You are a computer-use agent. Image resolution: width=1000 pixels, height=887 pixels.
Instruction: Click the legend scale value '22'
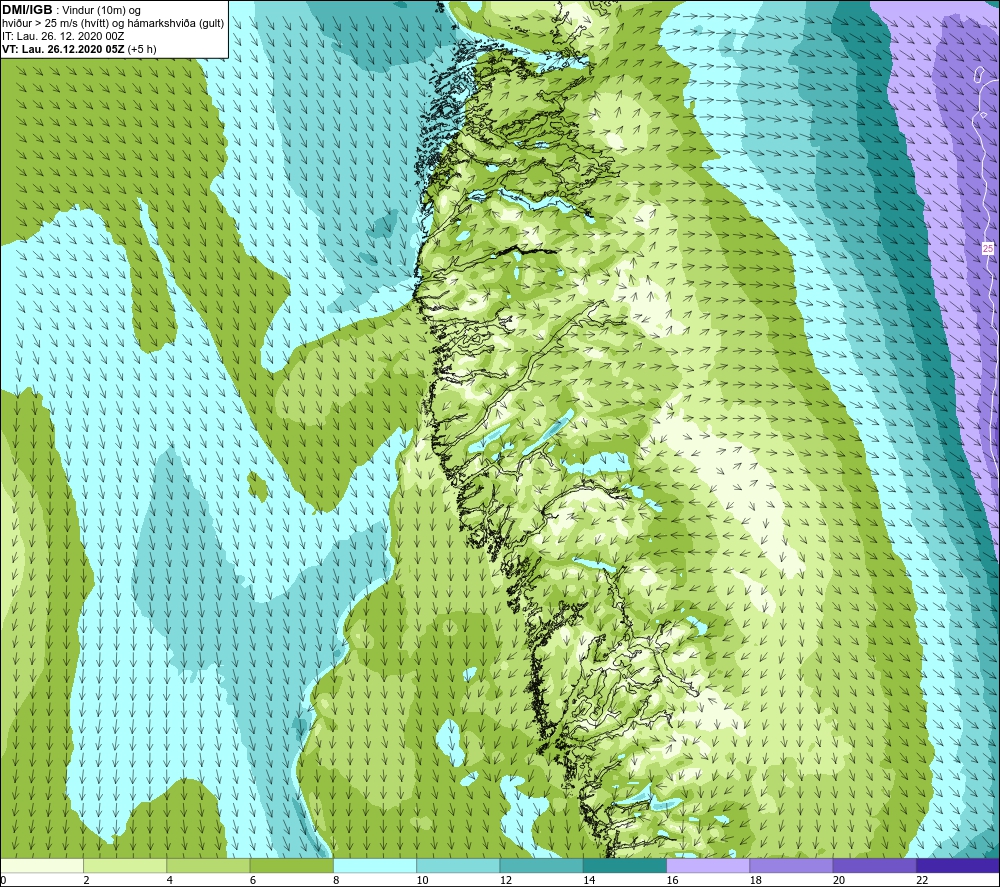[x=922, y=881]
